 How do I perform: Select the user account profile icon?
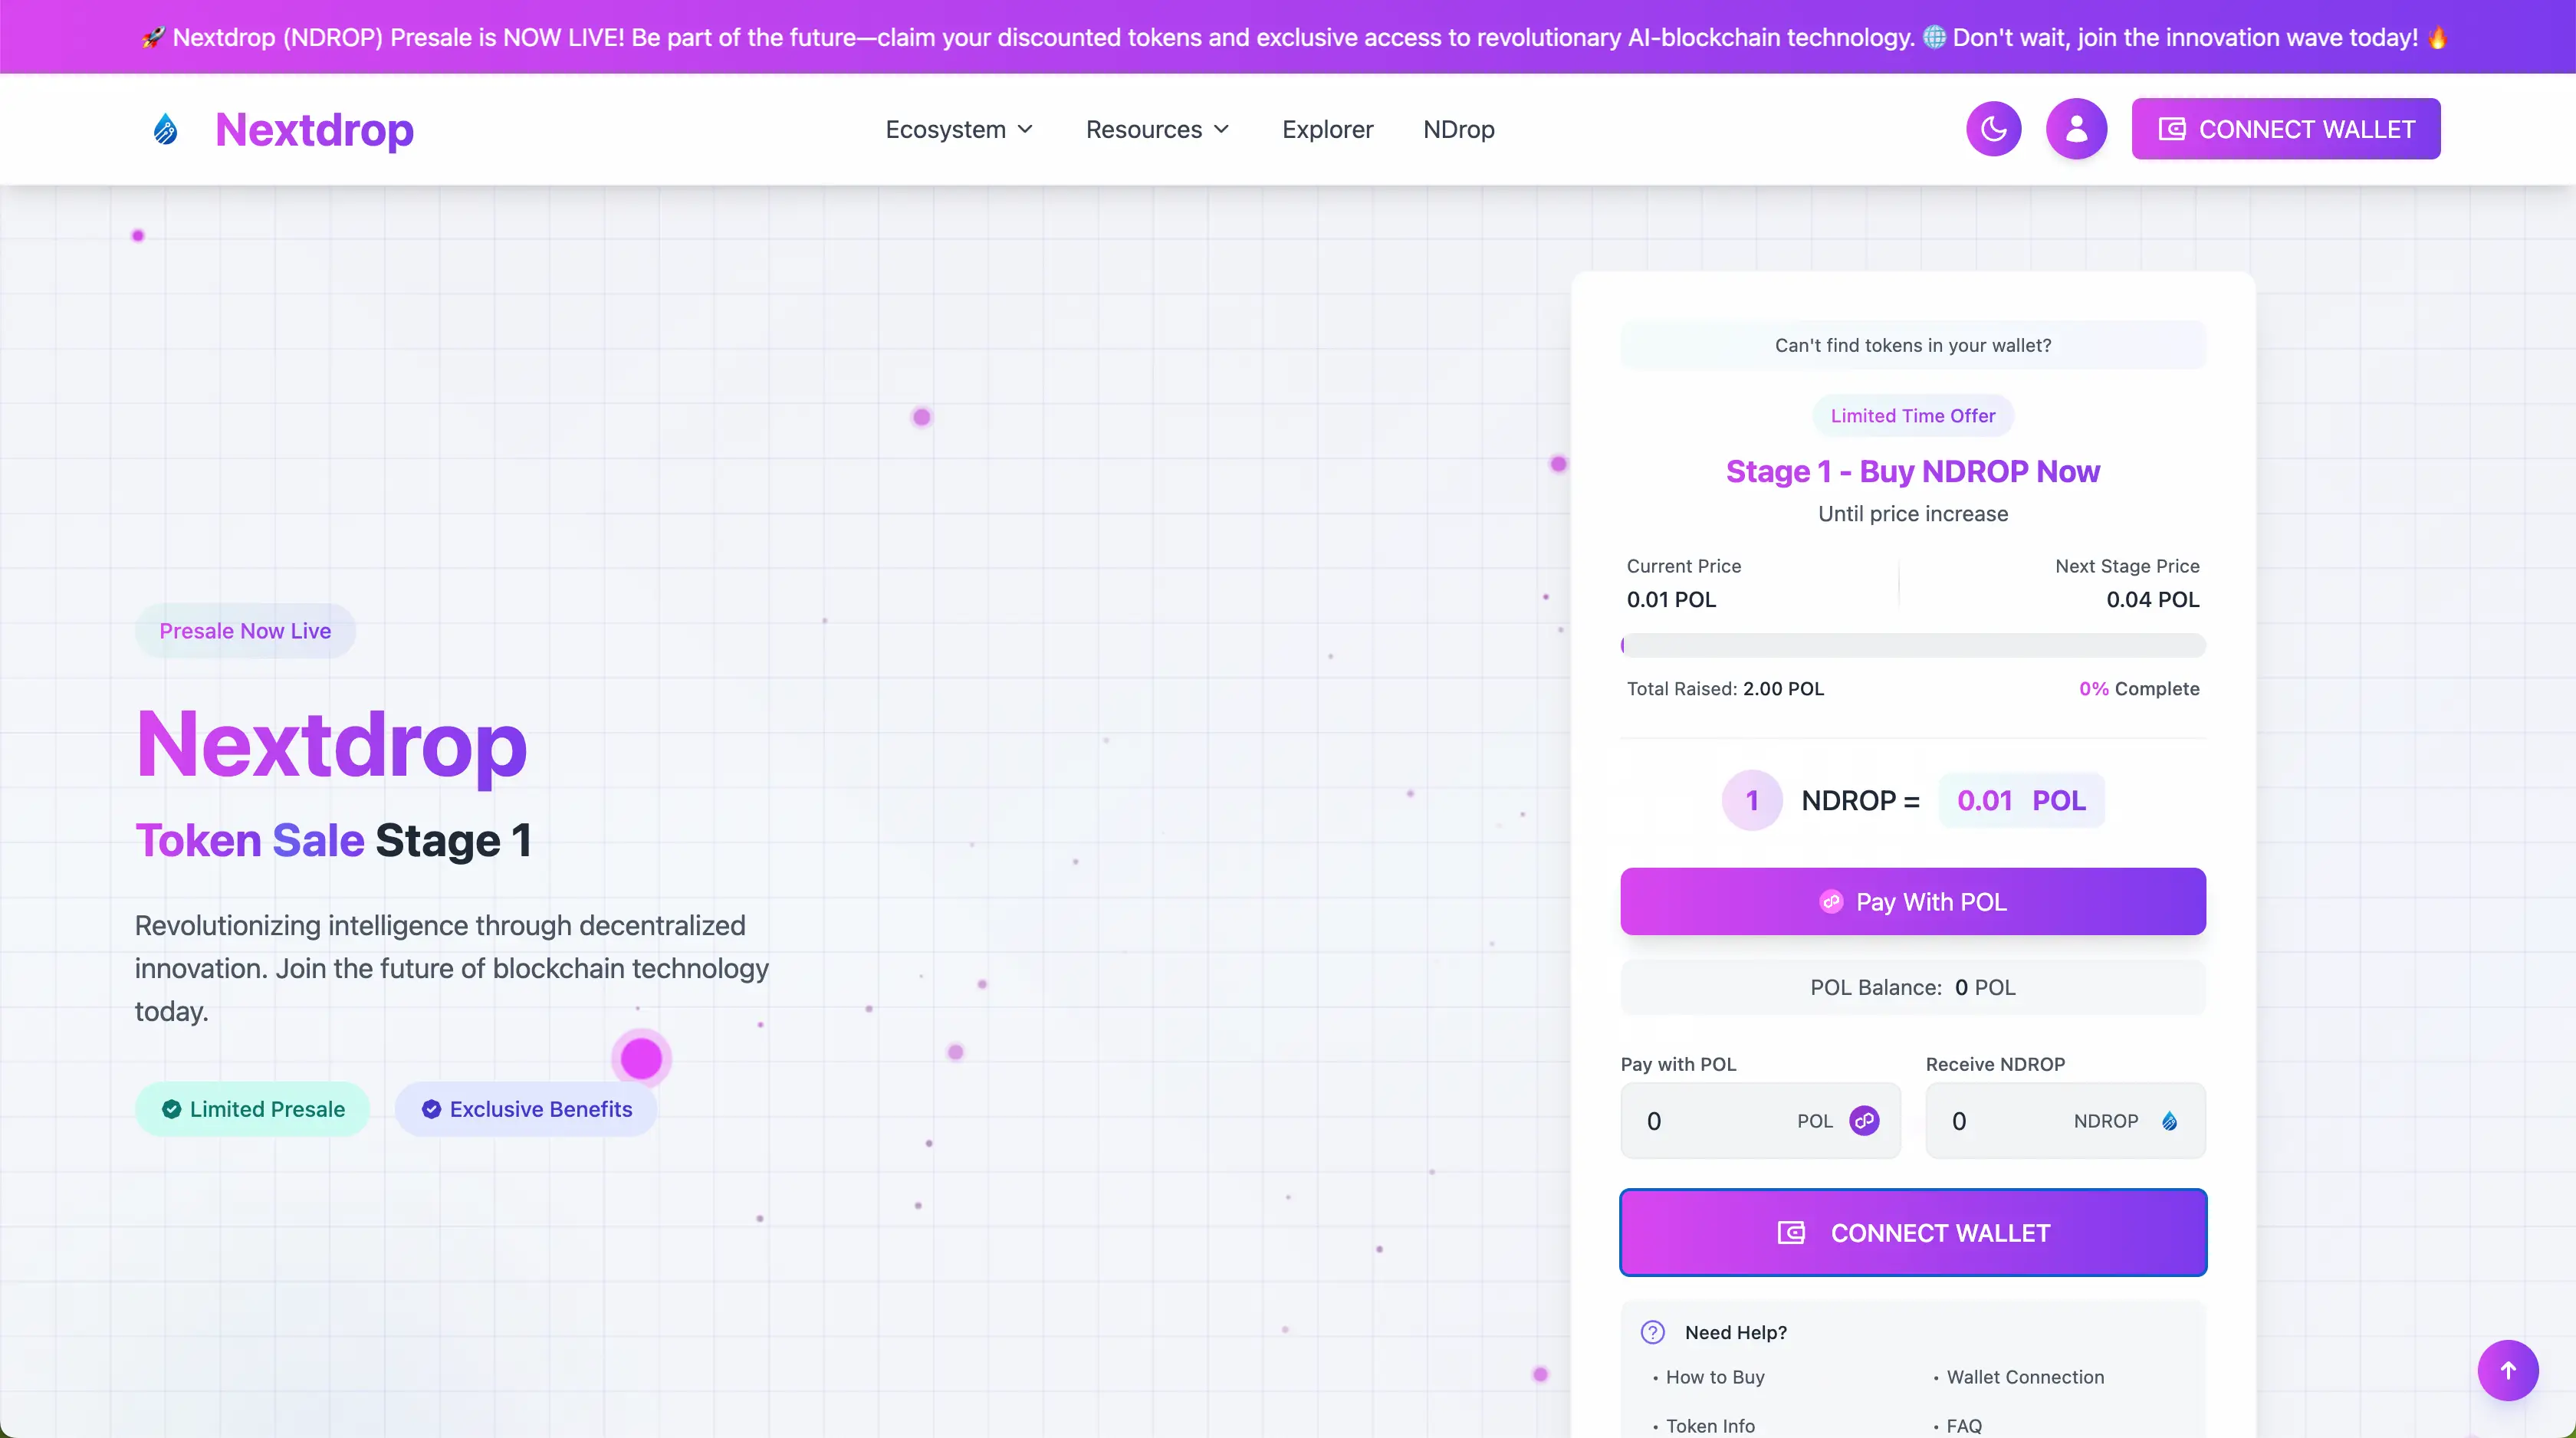tap(2076, 128)
